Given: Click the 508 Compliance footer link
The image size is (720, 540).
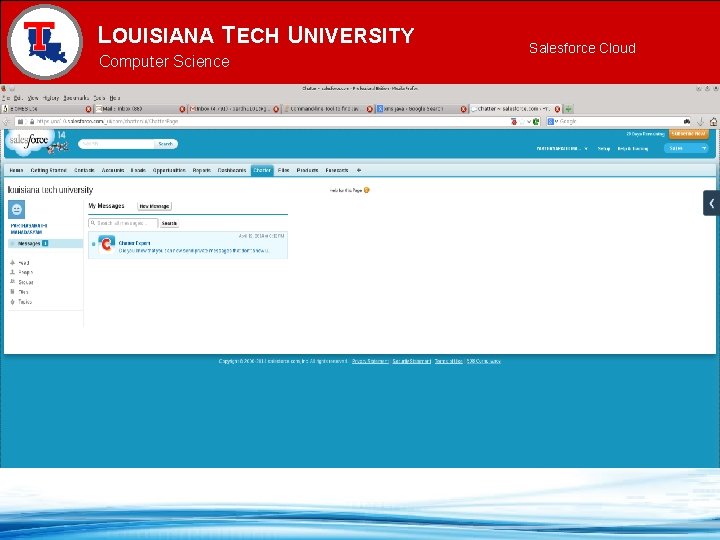Looking at the screenshot, I should click(484, 361).
